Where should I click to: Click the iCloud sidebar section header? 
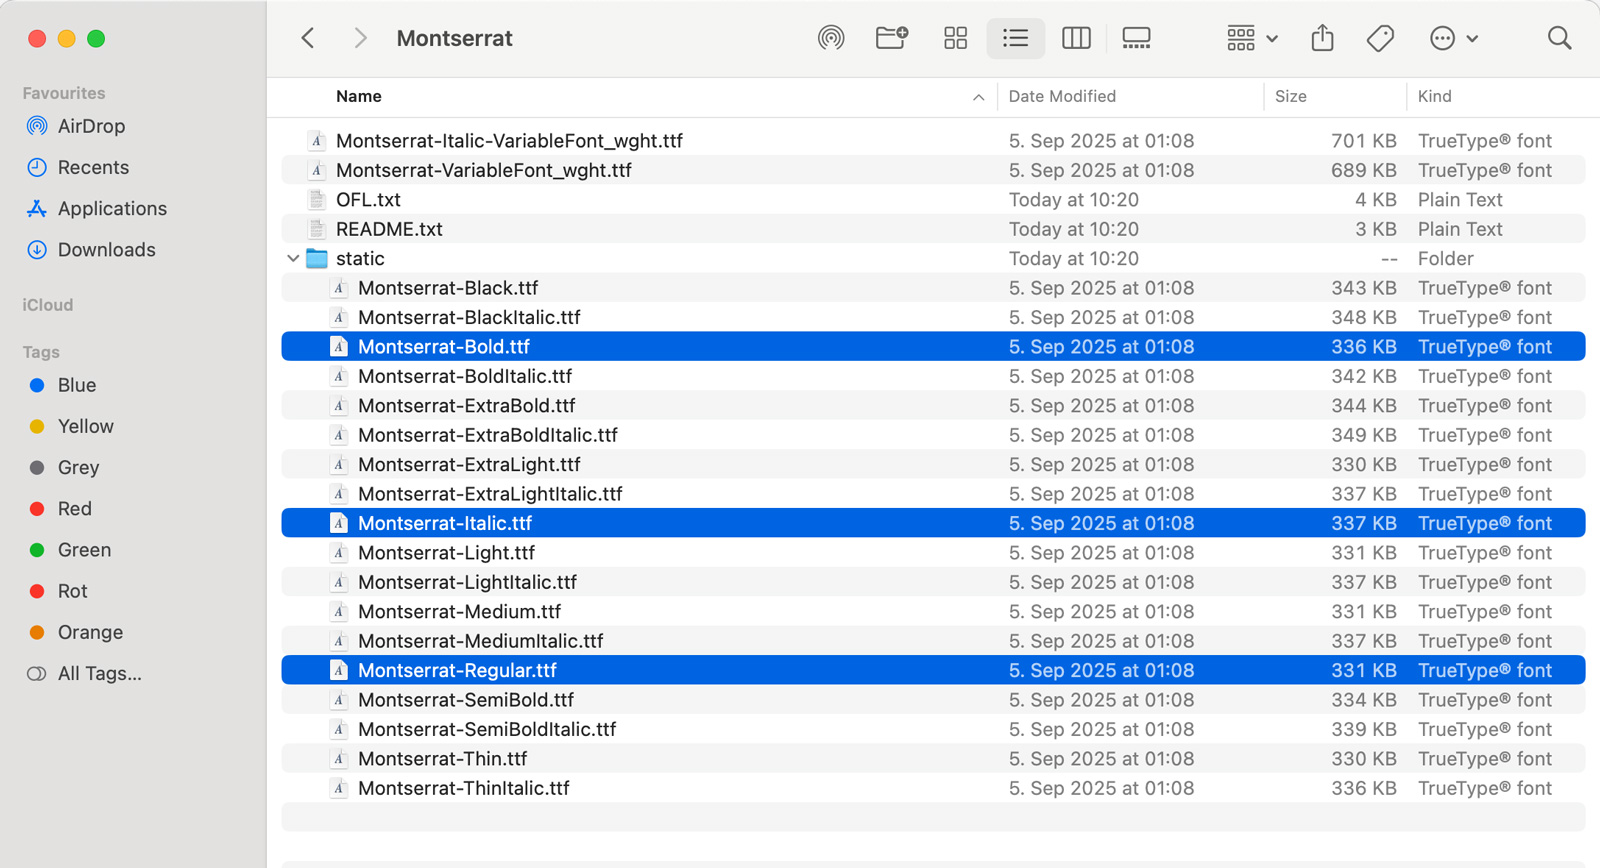pos(48,305)
